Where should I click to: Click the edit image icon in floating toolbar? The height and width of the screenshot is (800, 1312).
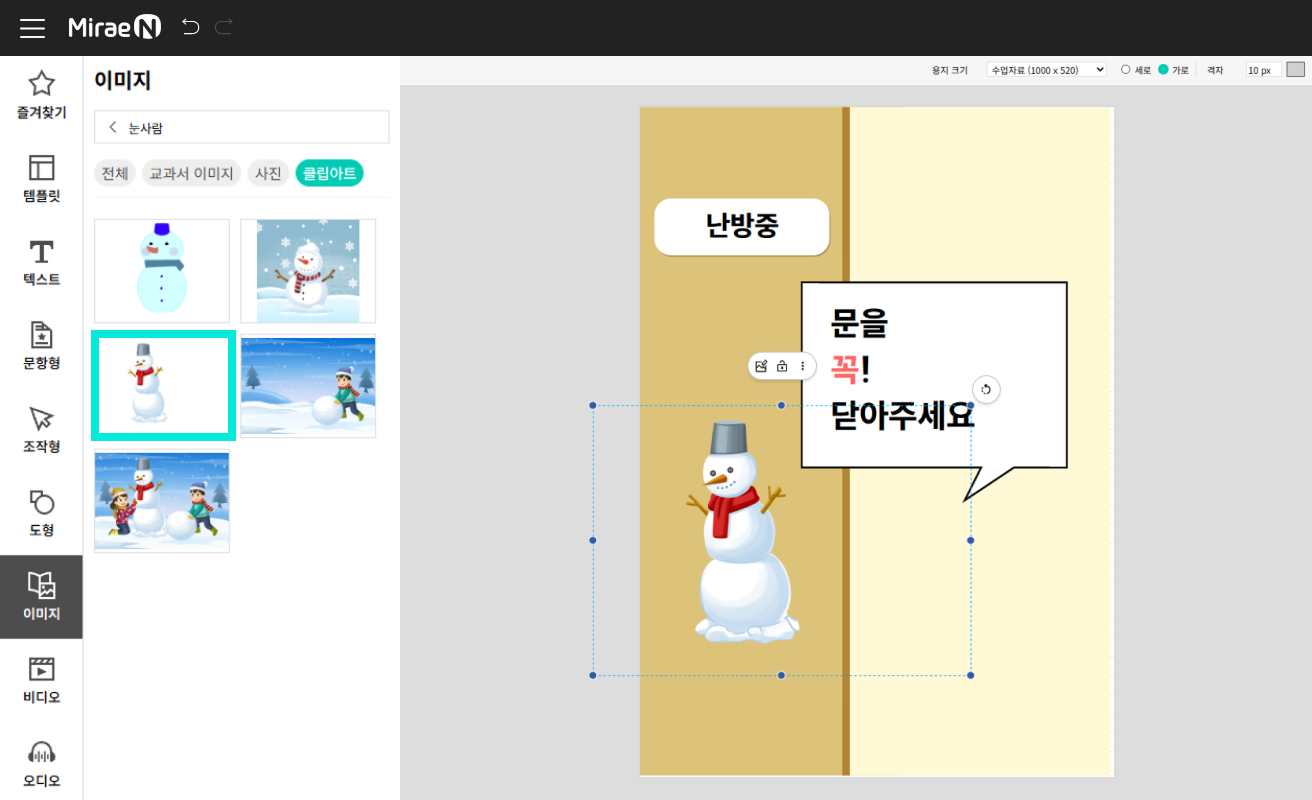(761, 366)
